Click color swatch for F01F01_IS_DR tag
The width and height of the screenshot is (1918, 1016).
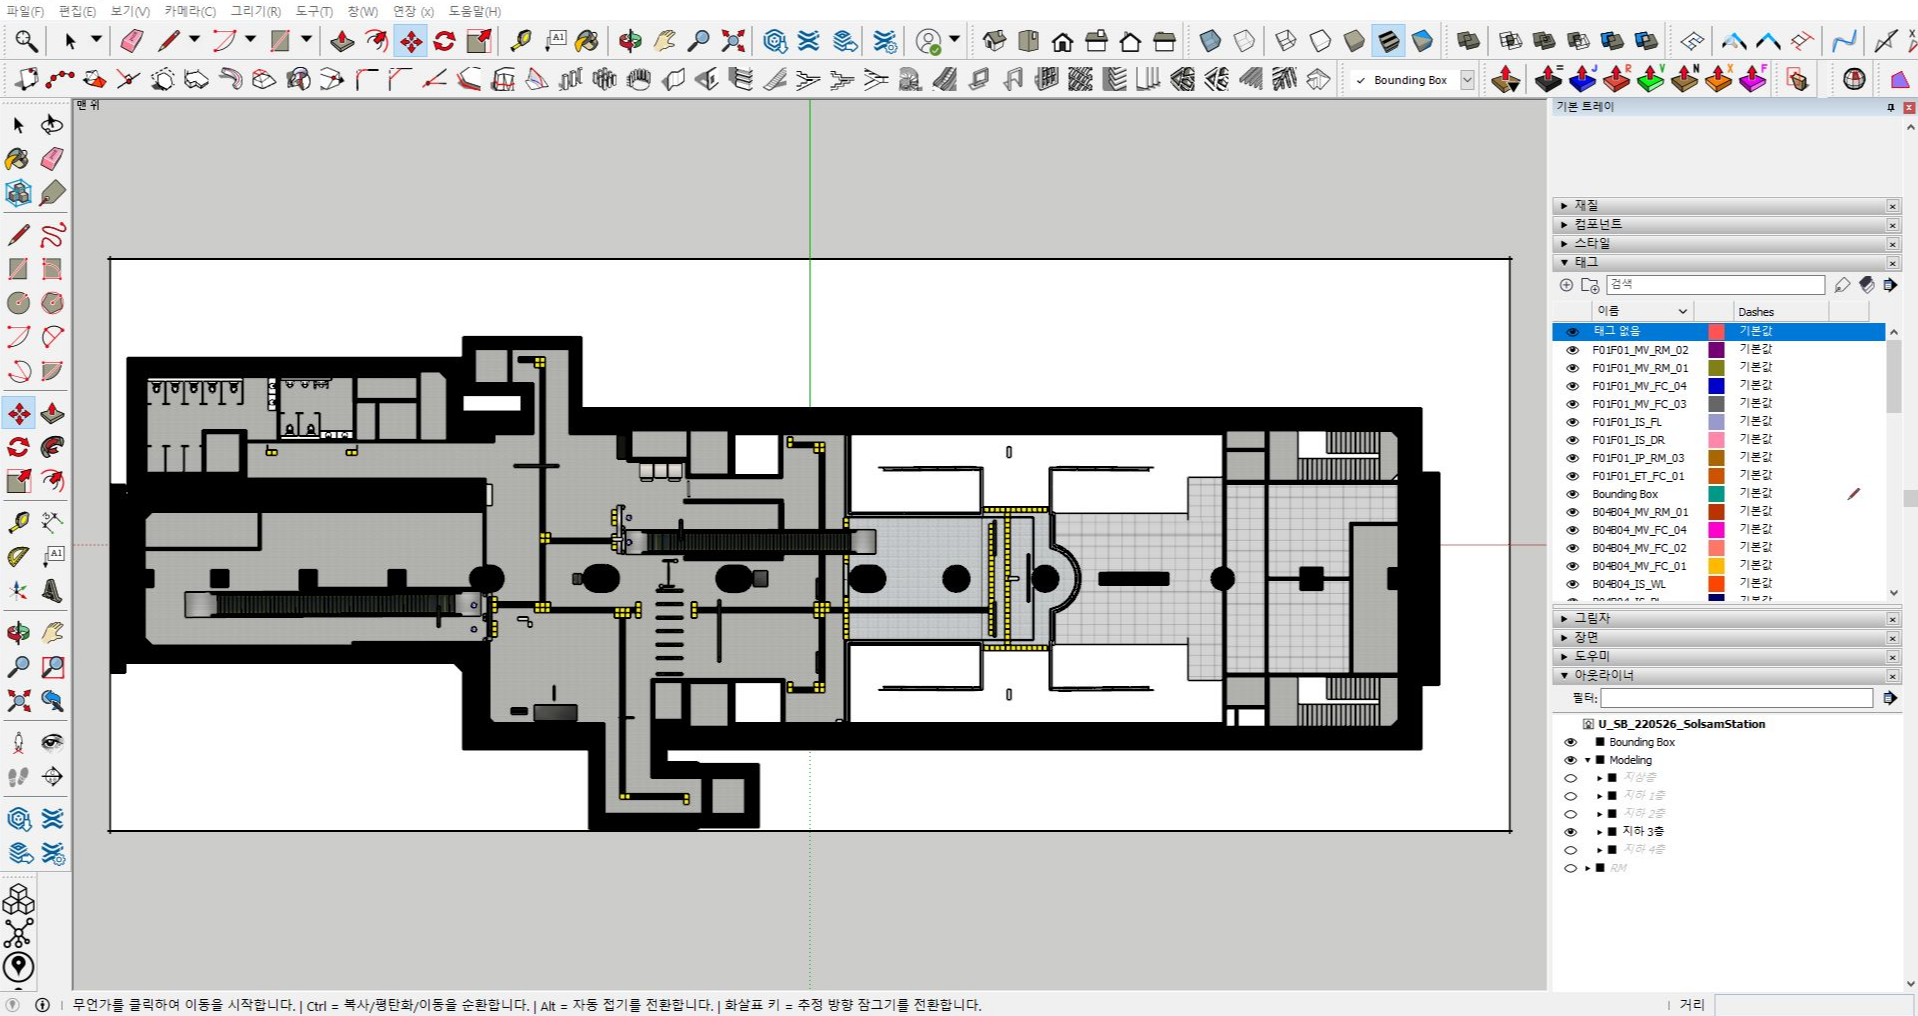(1716, 440)
